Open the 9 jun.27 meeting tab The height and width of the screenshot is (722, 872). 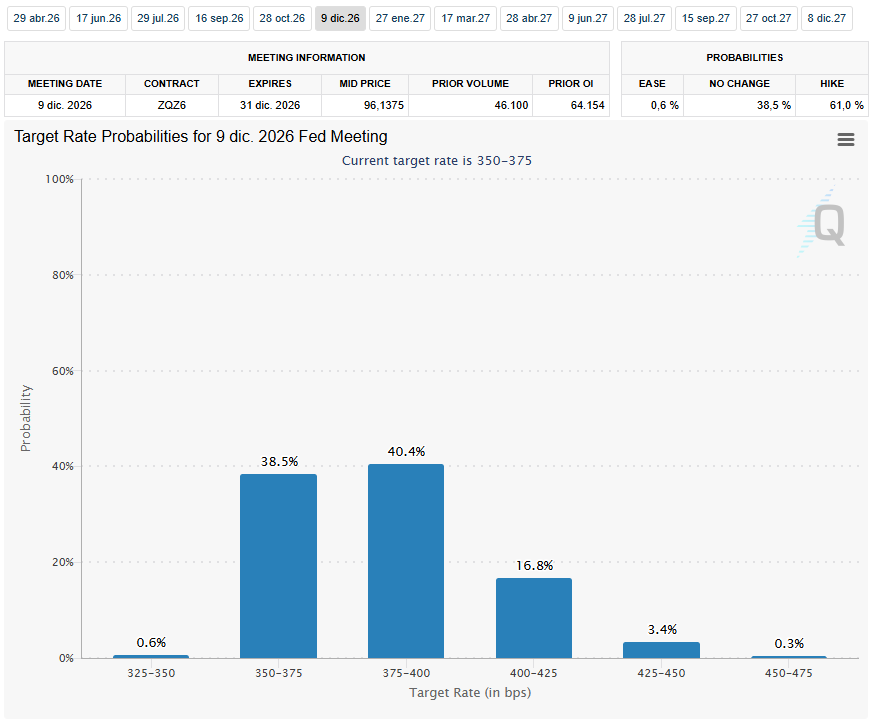pos(587,18)
